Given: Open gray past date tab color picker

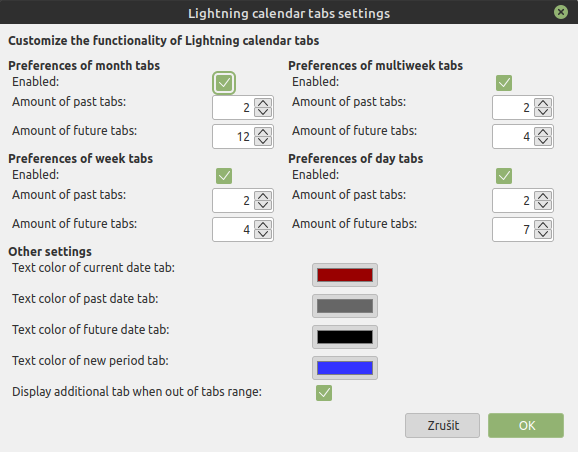Looking at the screenshot, I should tap(345, 306).
